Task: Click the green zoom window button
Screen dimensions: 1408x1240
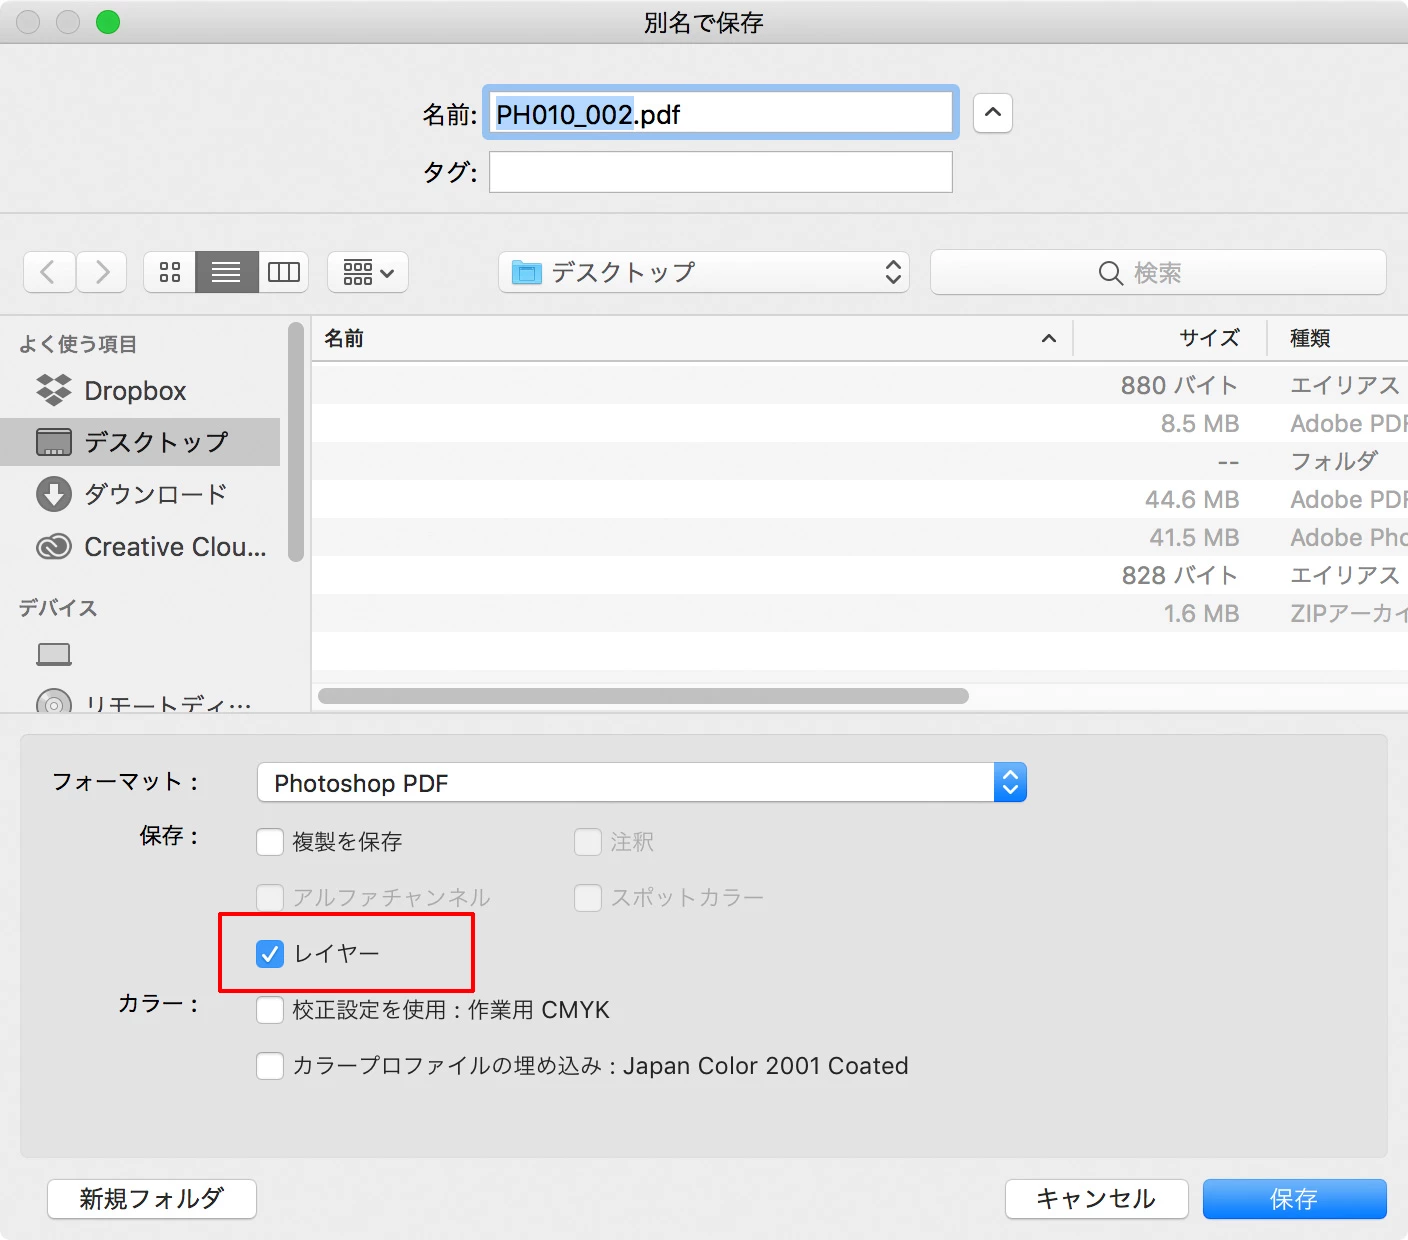Action: coord(108,22)
